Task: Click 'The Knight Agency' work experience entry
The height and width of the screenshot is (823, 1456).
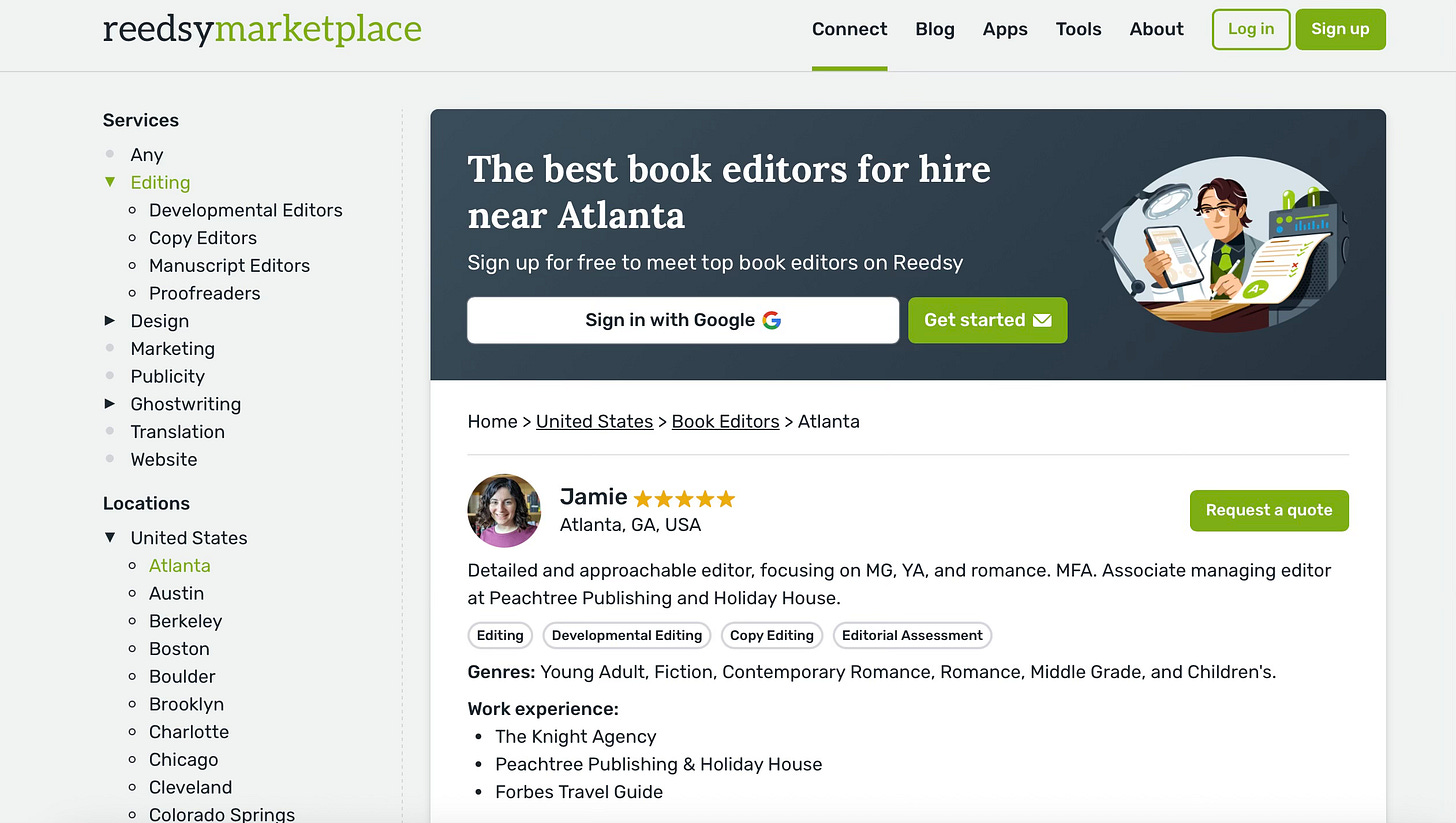Action: click(575, 737)
